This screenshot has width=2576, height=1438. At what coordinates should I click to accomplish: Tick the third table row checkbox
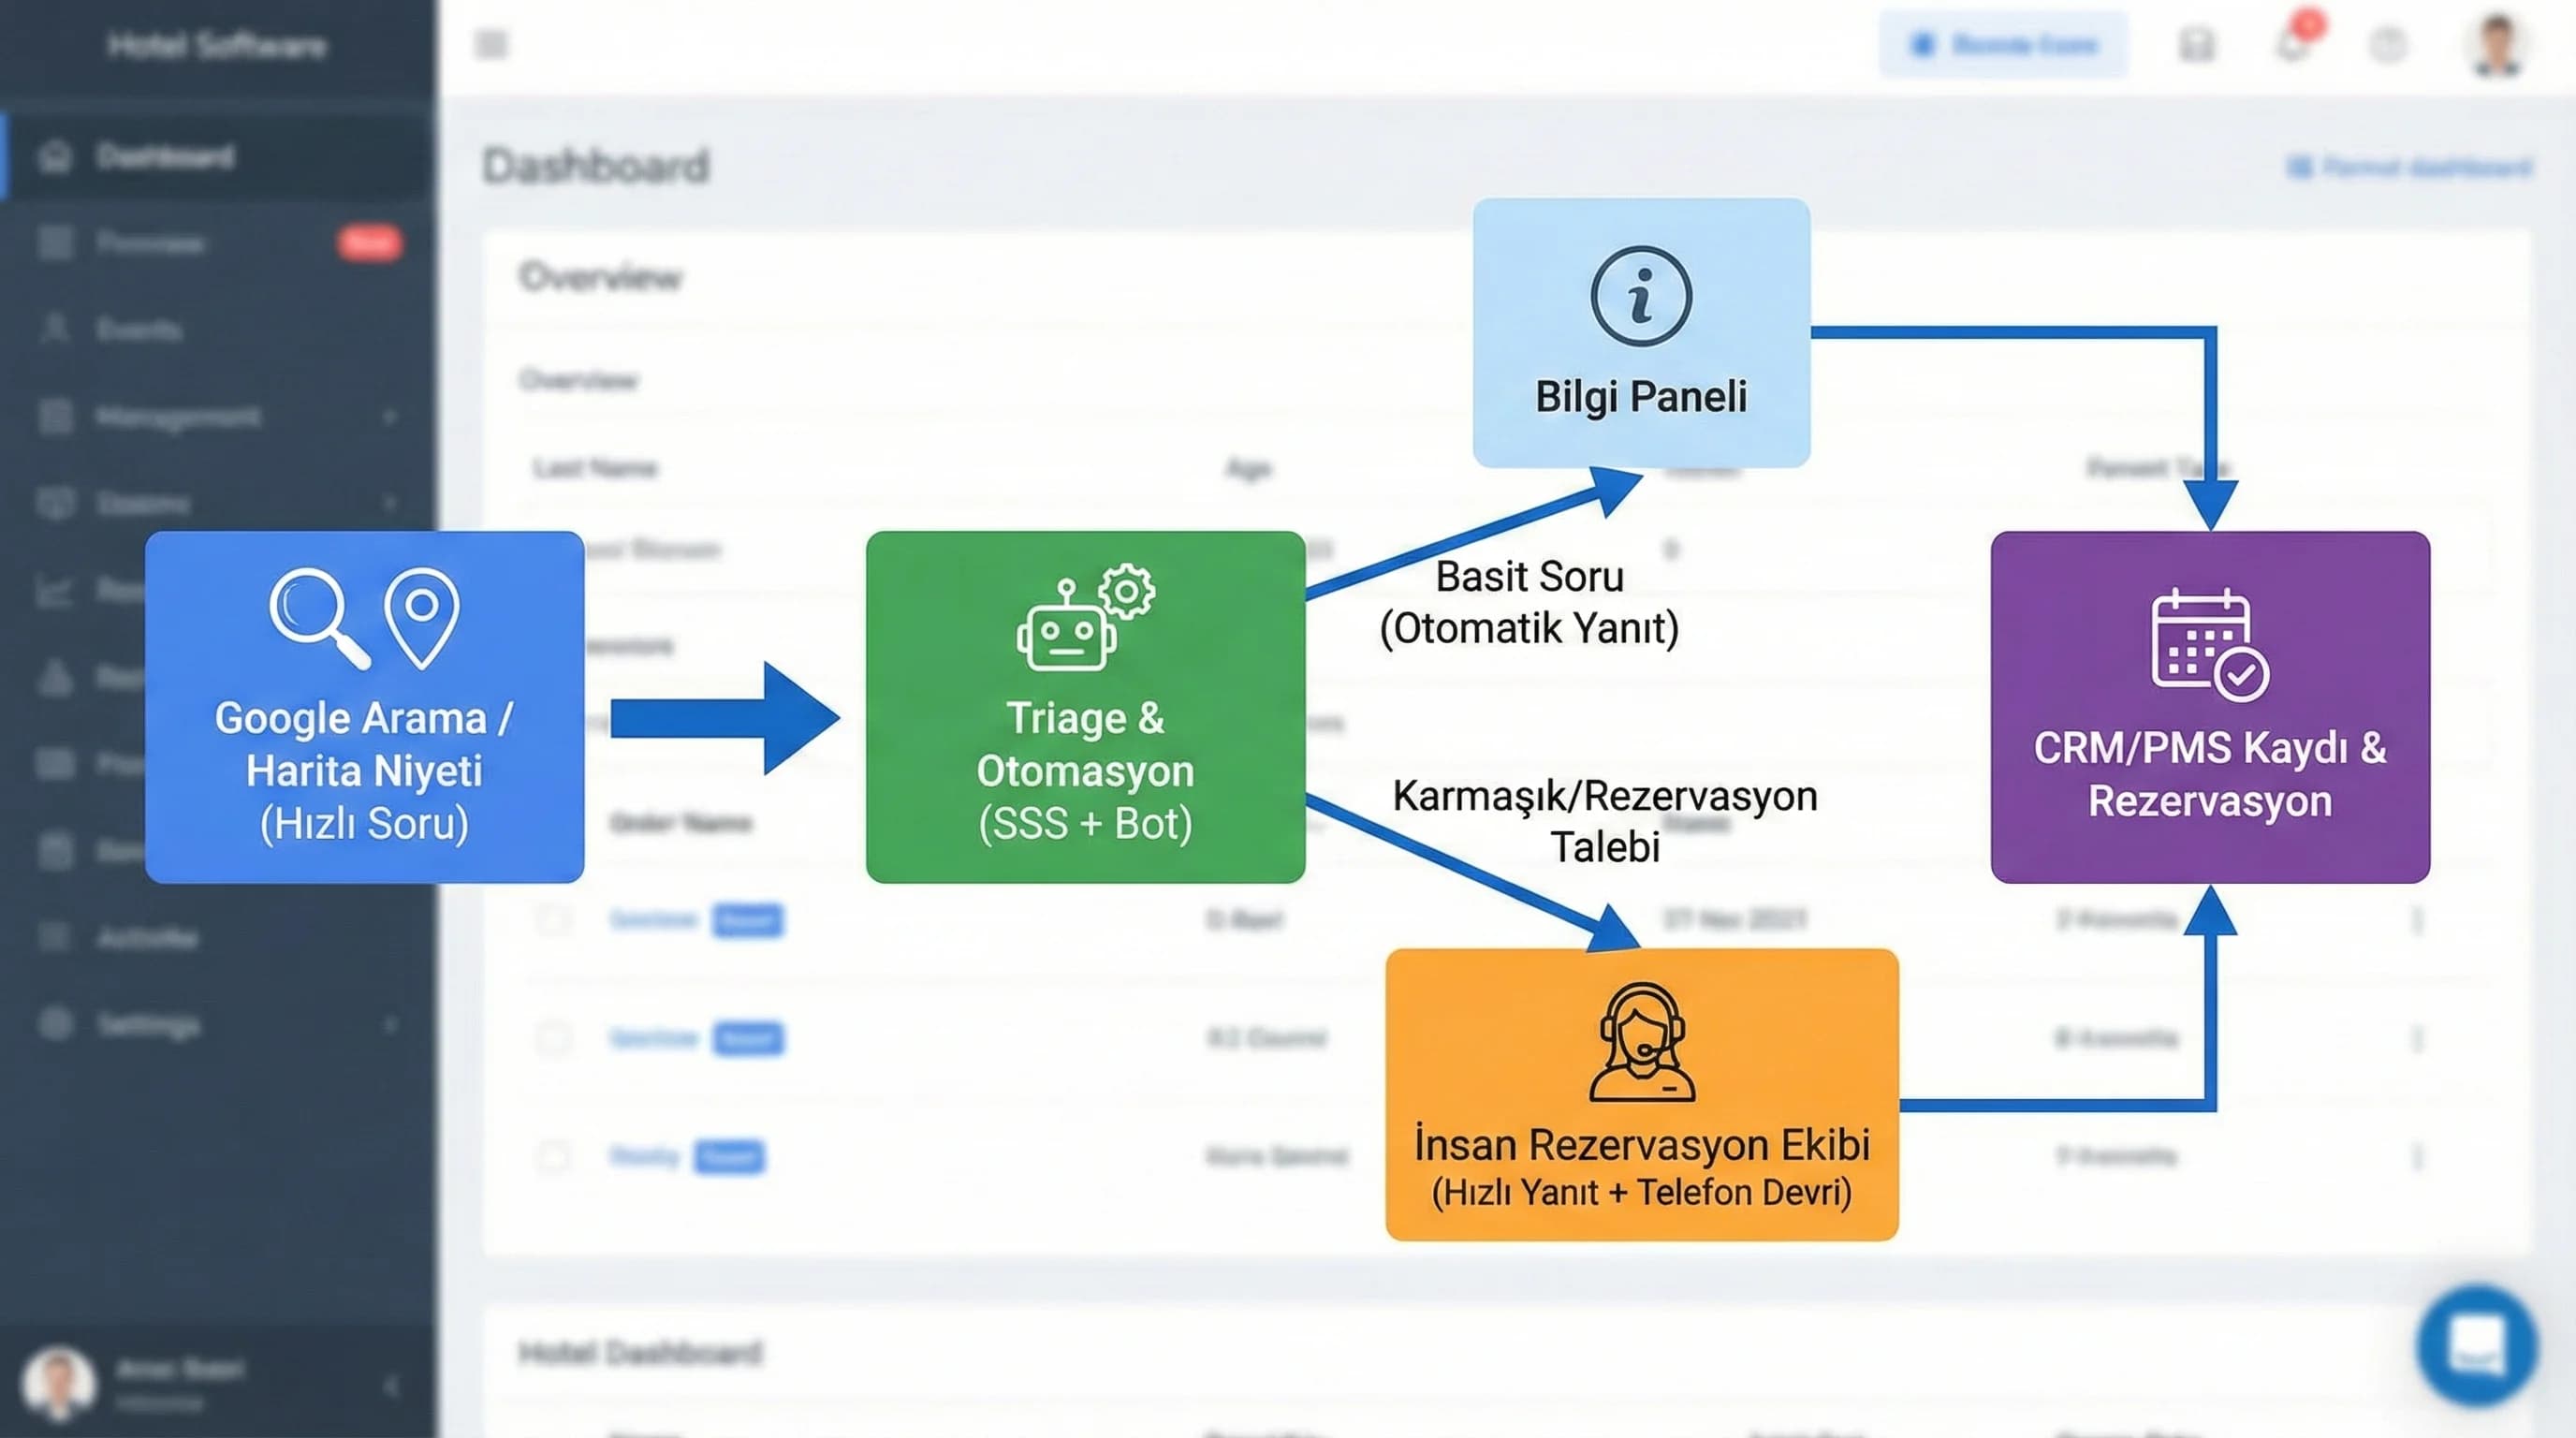pyautogui.click(x=553, y=1157)
